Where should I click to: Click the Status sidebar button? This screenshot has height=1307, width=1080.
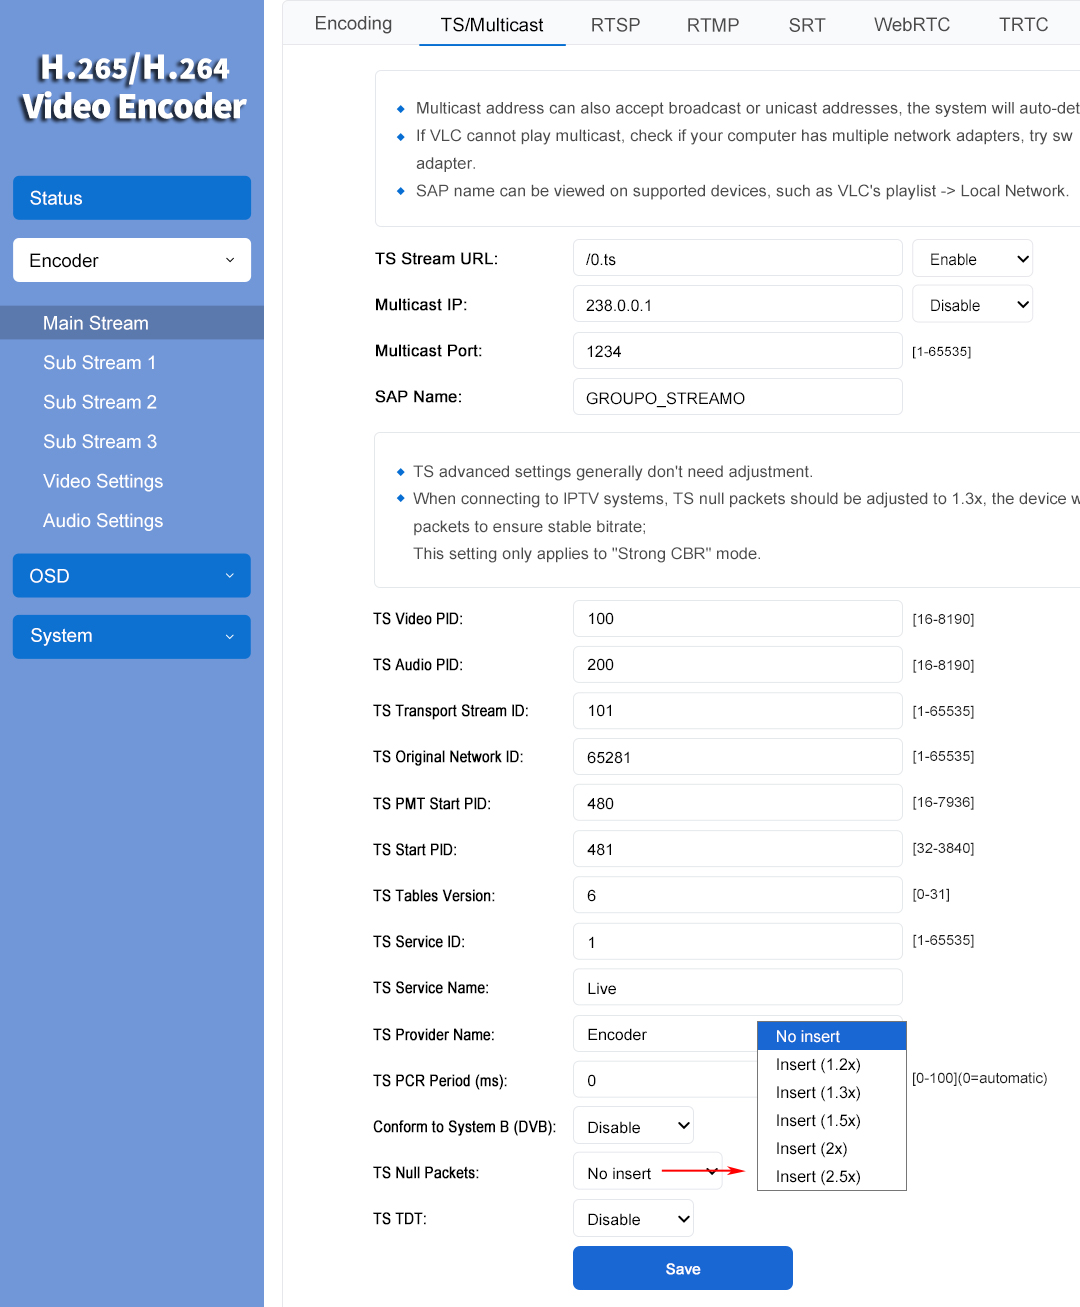click(x=132, y=198)
